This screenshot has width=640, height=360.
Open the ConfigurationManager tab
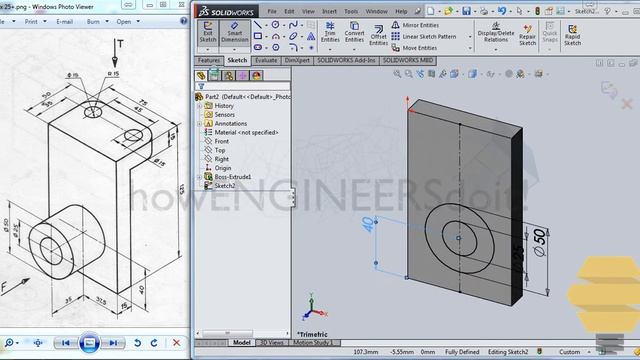[229, 76]
